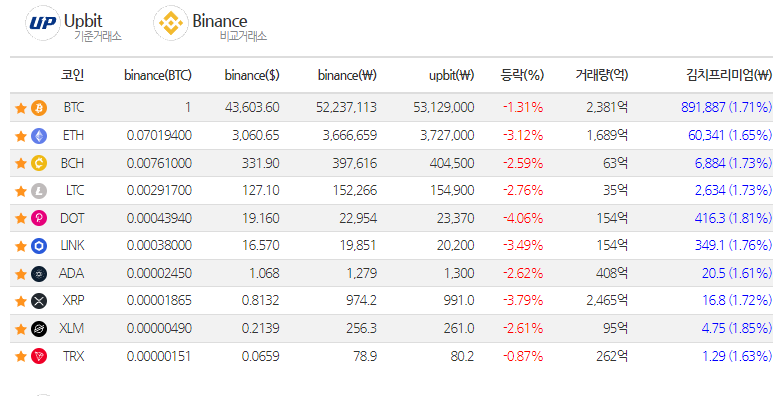Sort by 등락(%) column header
Image resolution: width=783 pixels, height=396 pixels.
522,75
